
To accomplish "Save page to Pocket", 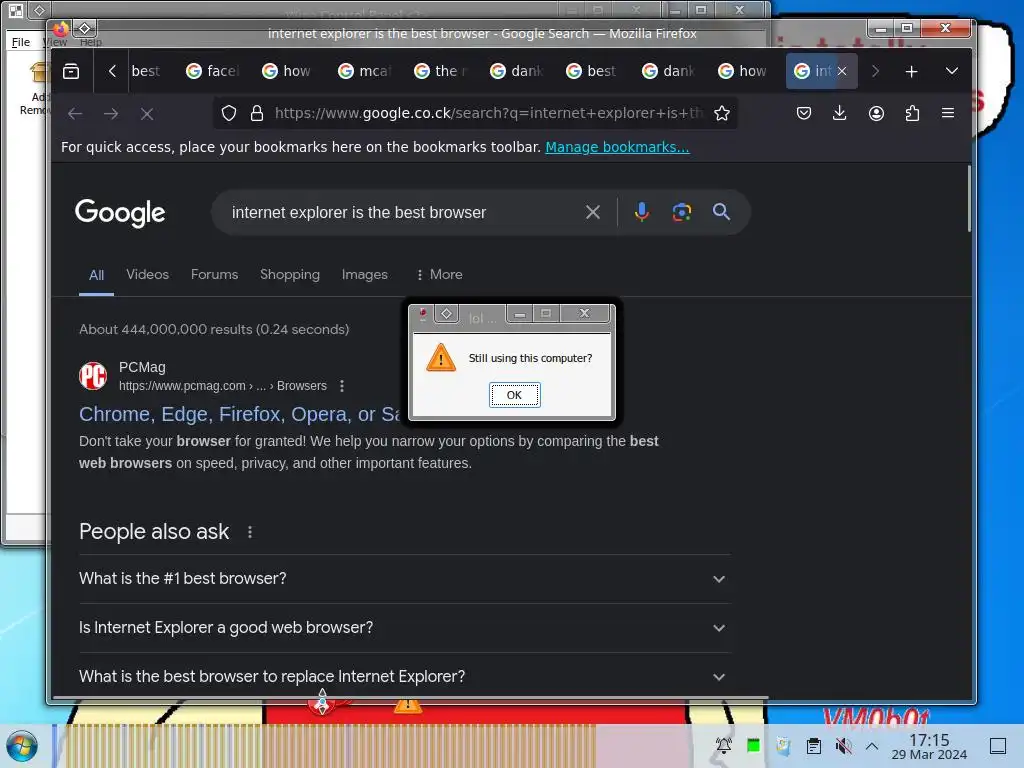I will pyautogui.click(x=804, y=113).
